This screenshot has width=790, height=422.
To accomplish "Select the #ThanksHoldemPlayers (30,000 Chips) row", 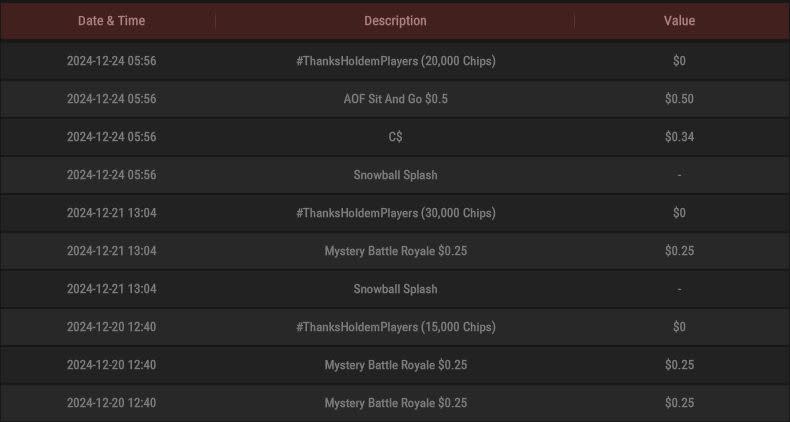I will [395, 213].
